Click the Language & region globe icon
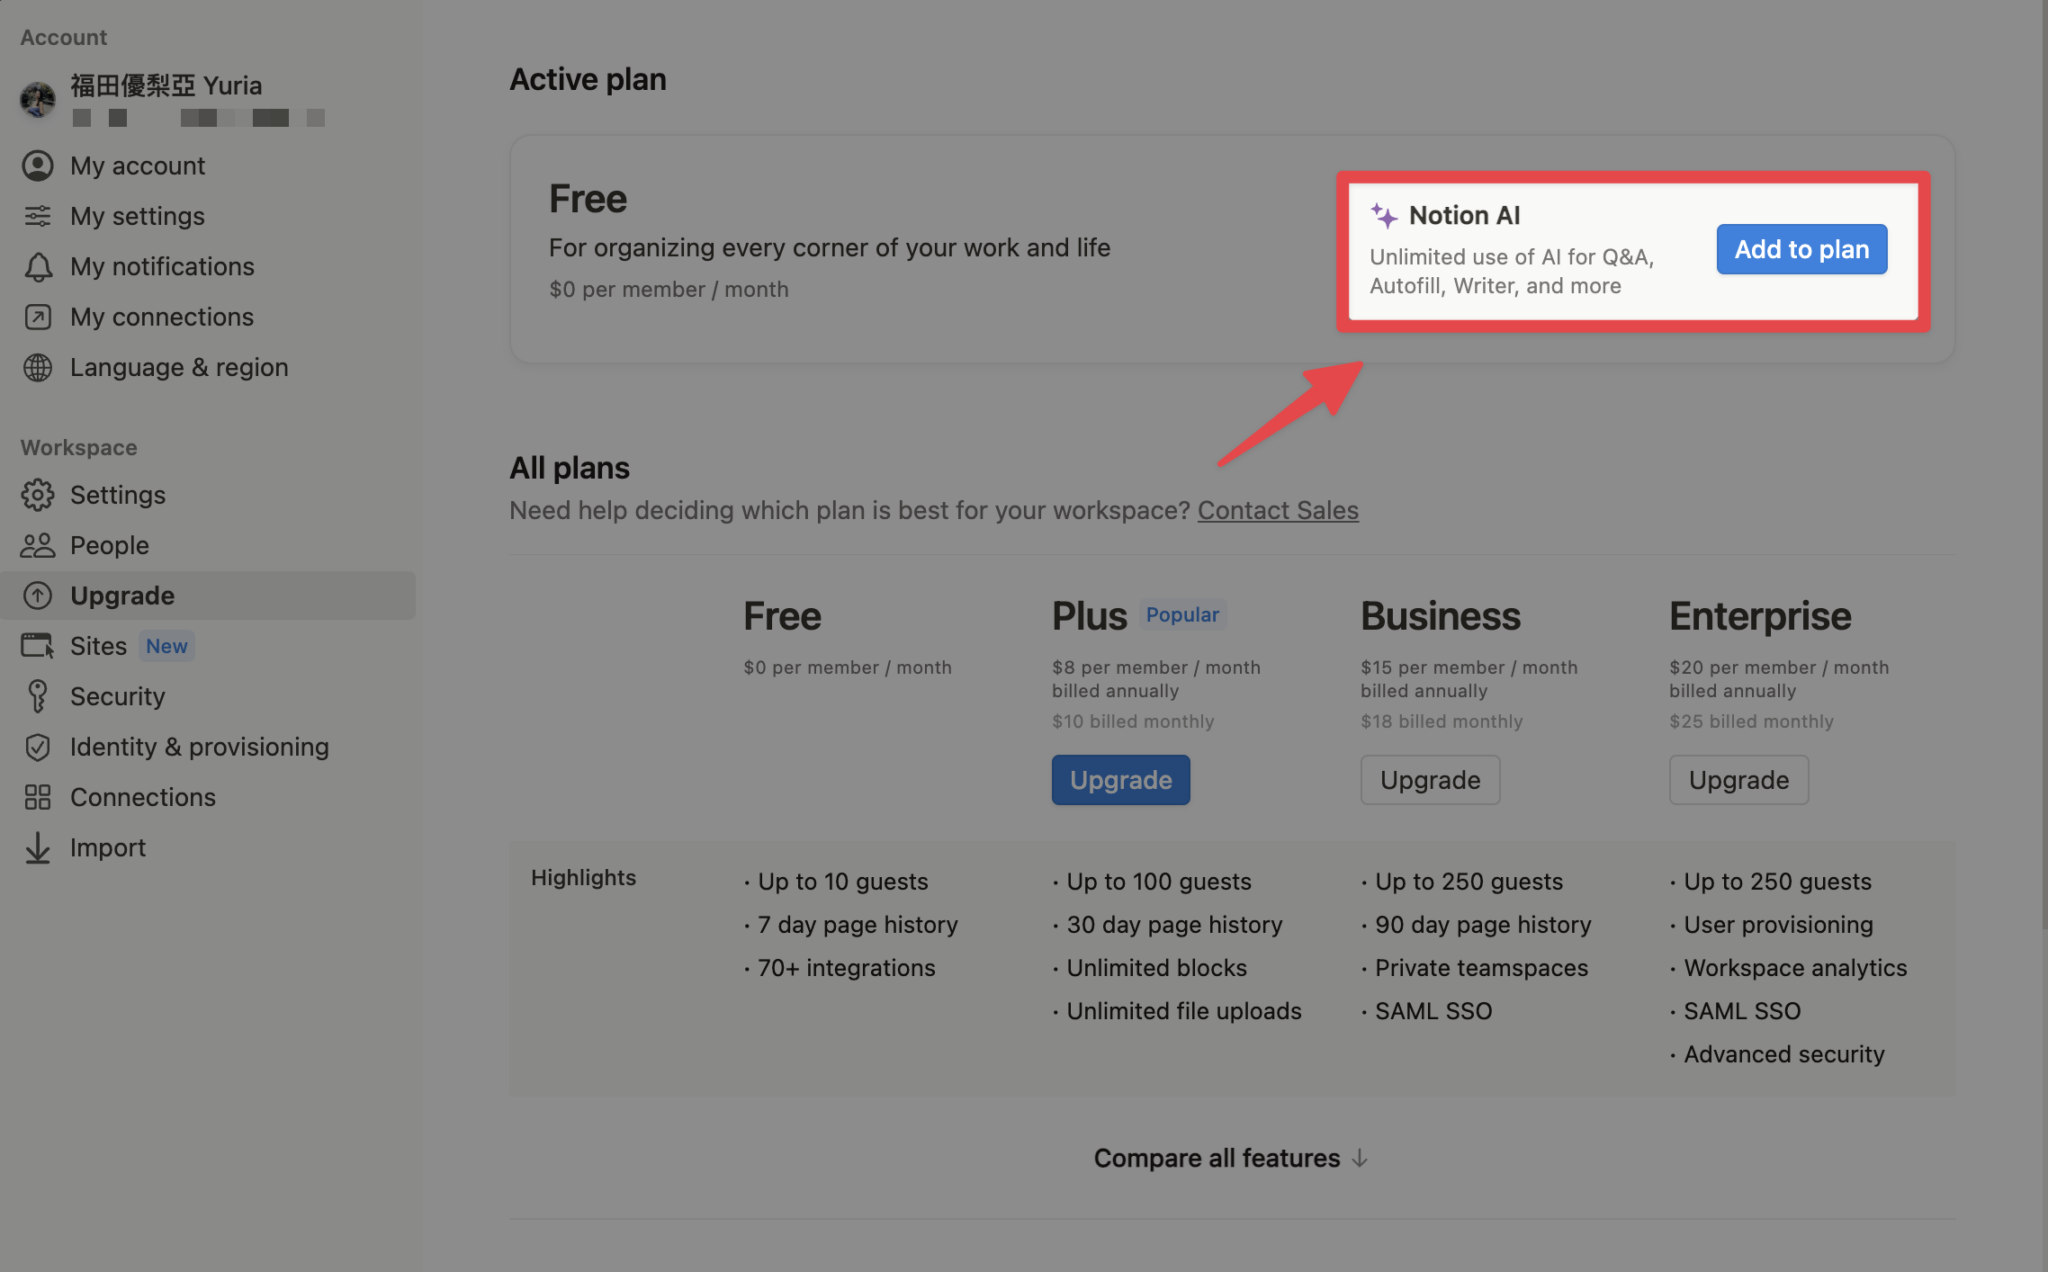This screenshot has height=1272, width=2048. 38,368
